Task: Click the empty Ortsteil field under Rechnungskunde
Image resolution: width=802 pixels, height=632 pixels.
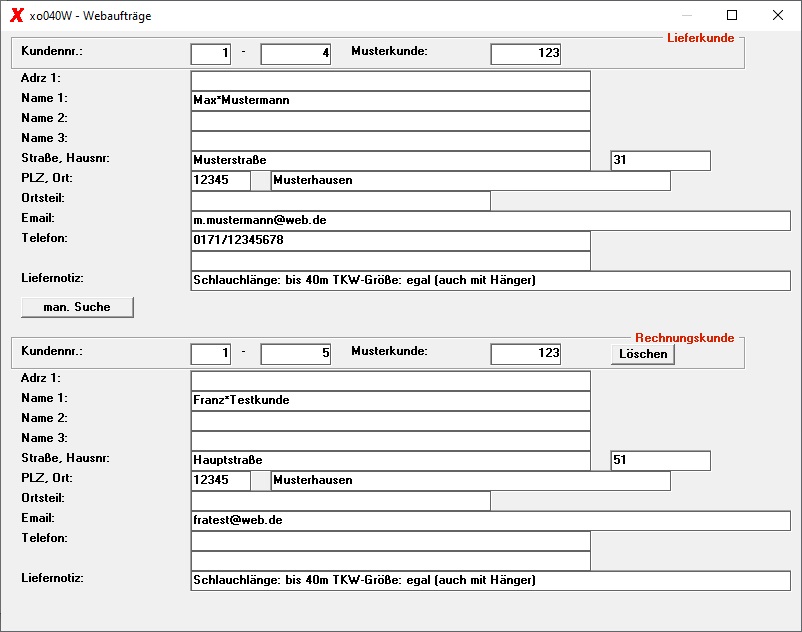Action: click(341, 501)
